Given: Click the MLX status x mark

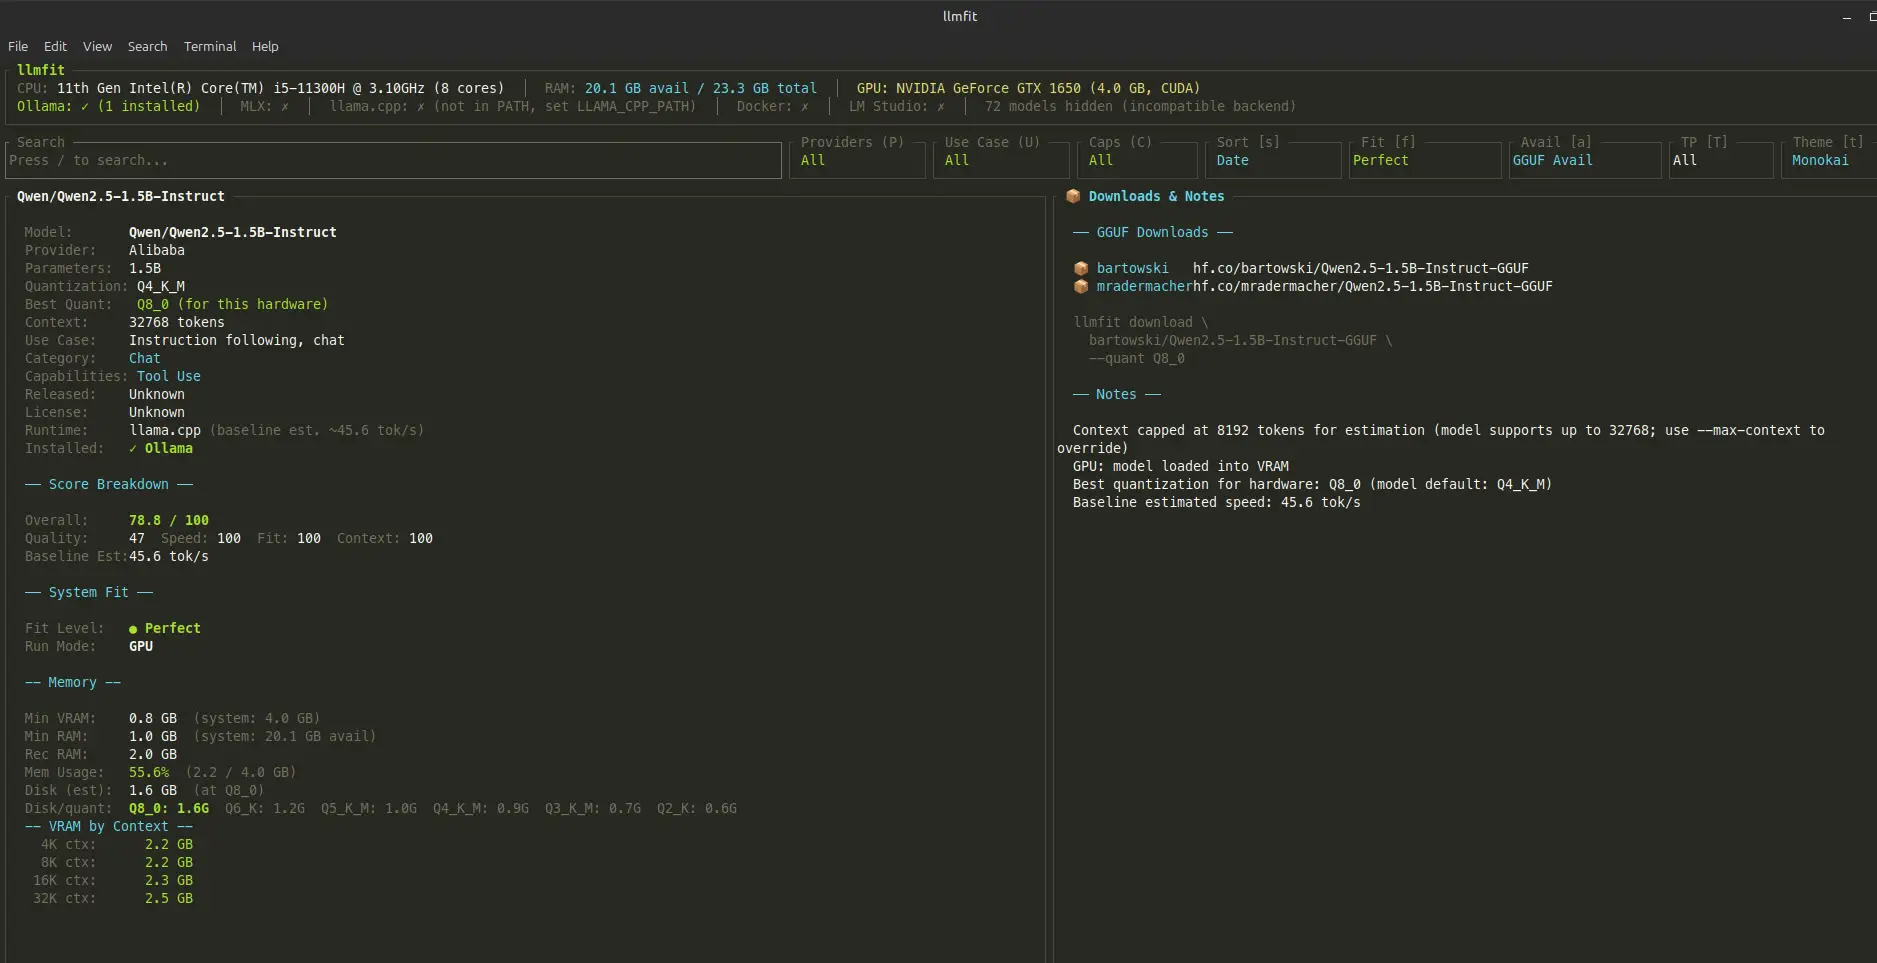Looking at the screenshot, I should tap(285, 106).
